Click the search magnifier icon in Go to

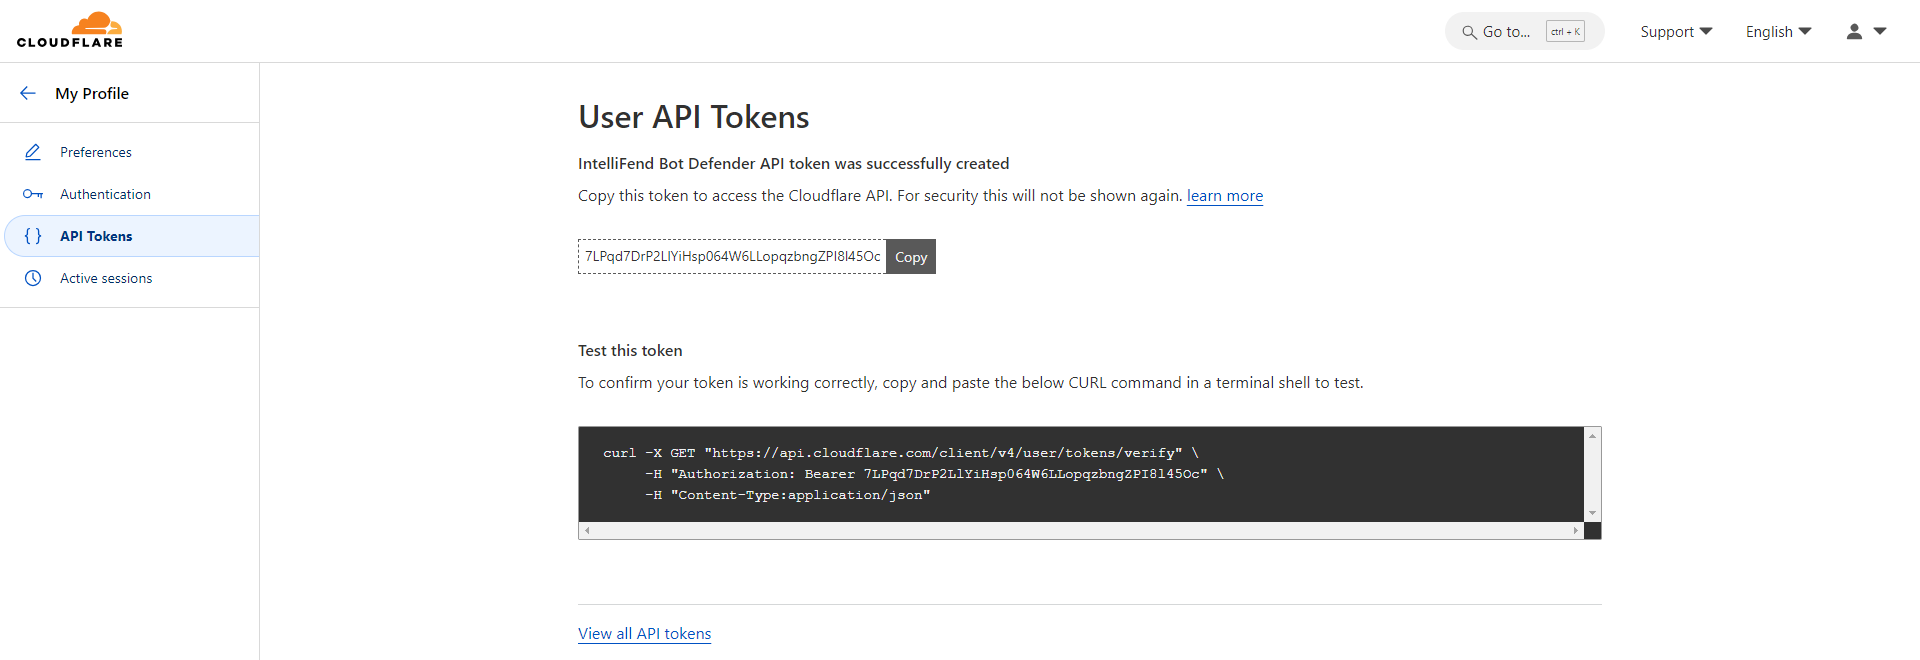[x=1469, y=32]
